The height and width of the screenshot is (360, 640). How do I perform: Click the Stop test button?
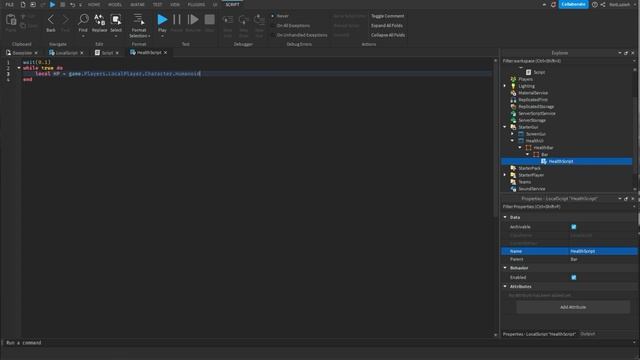[x=209, y=19]
